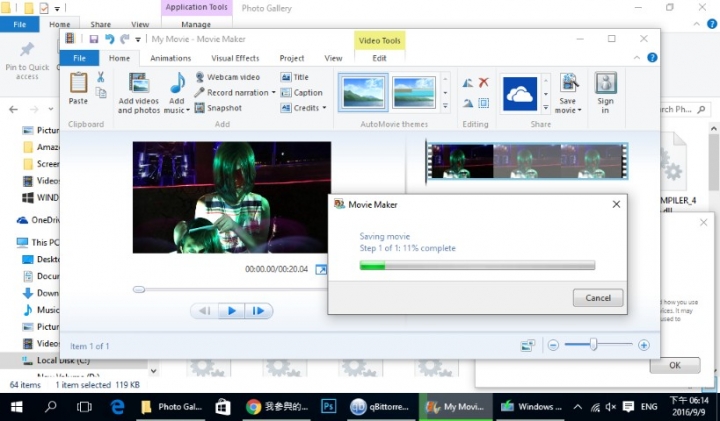This screenshot has width=720, height=421.
Task: Switch to the Visual Effects tab
Action: click(235, 58)
